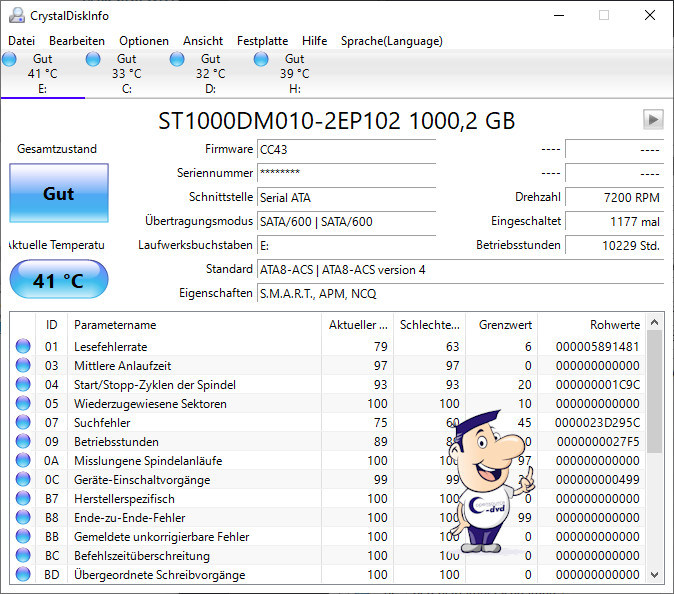Click status orb for Lesefehlerrate row
This screenshot has height=594, width=674.
(x=23, y=347)
